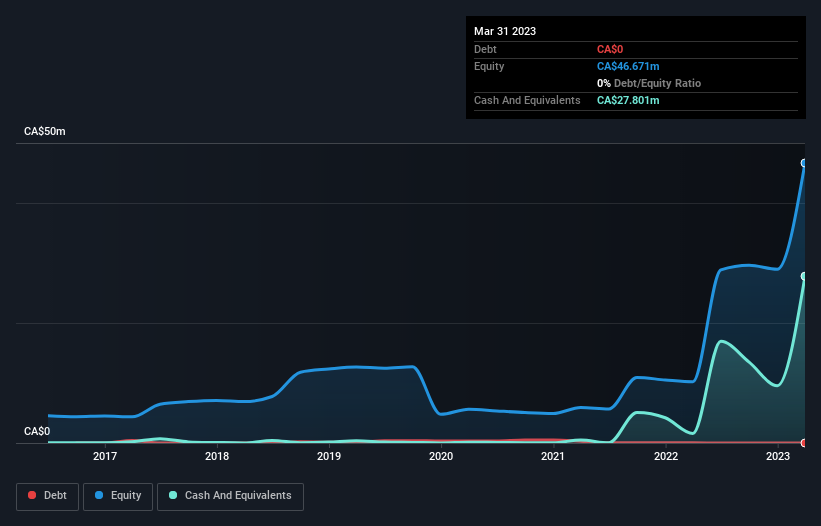Click the 2023 x-axis label
Viewport: 821px width, 526px height.
coord(778,456)
